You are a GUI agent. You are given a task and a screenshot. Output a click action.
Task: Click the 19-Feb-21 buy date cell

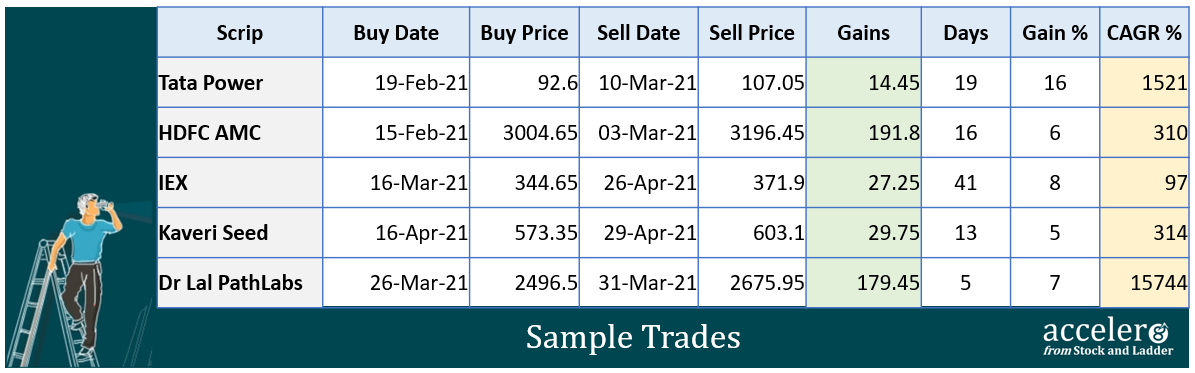(x=396, y=82)
